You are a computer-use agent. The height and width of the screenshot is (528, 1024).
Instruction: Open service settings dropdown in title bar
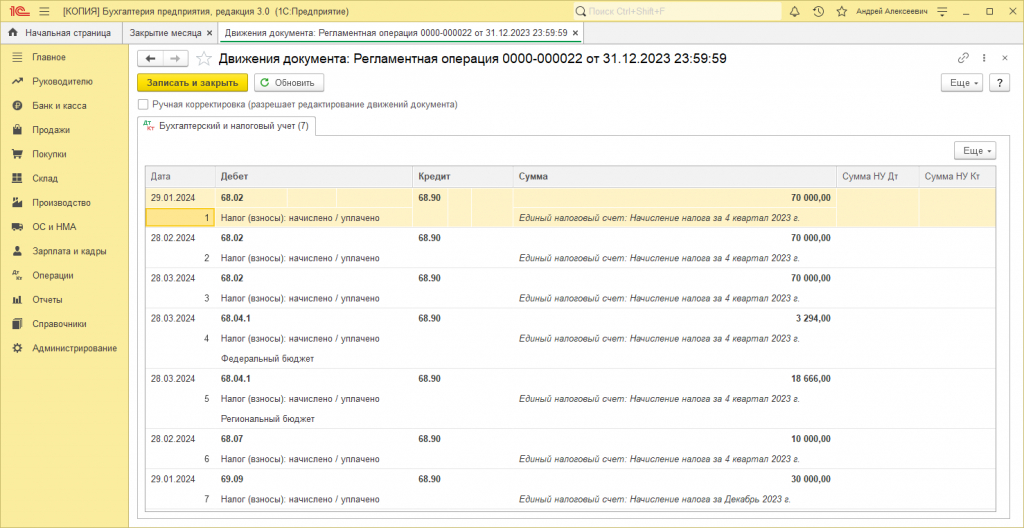click(942, 12)
